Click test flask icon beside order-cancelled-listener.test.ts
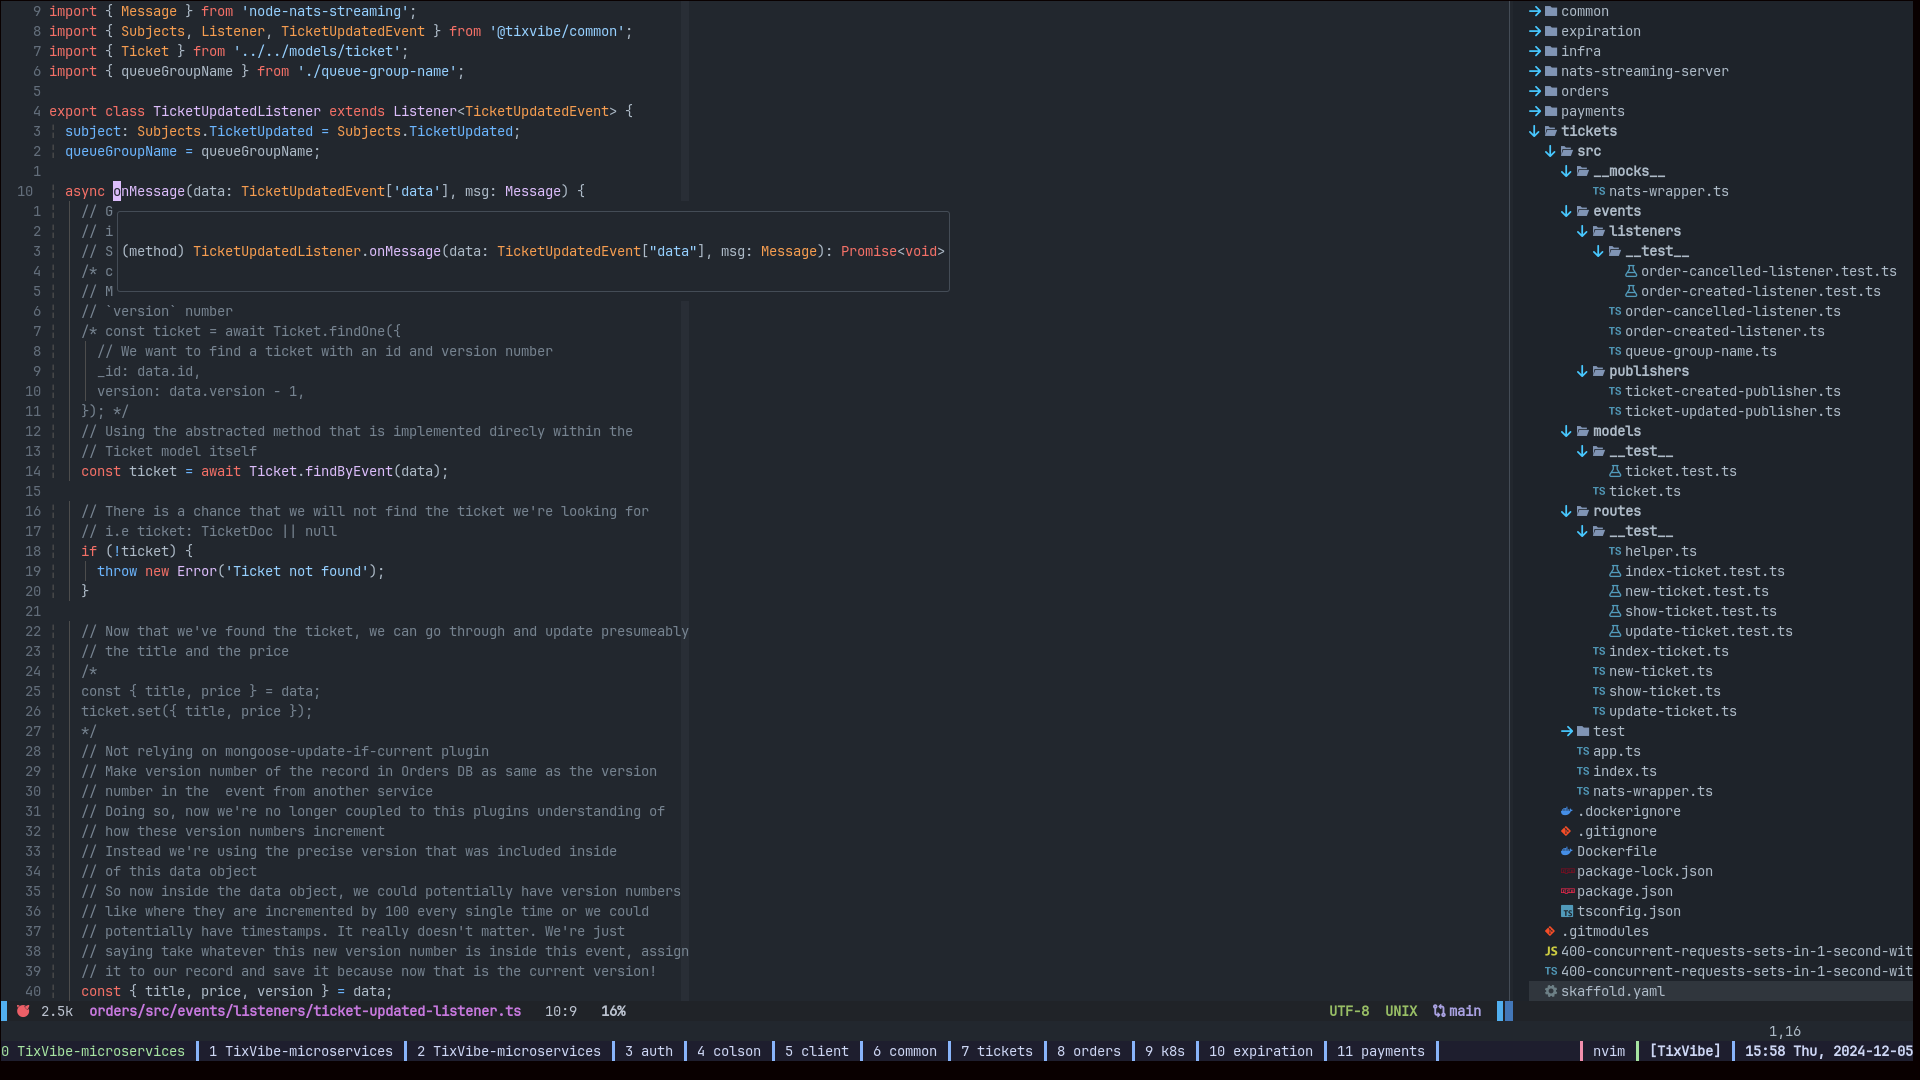Image resolution: width=1920 pixels, height=1080 pixels. [1630, 271]
